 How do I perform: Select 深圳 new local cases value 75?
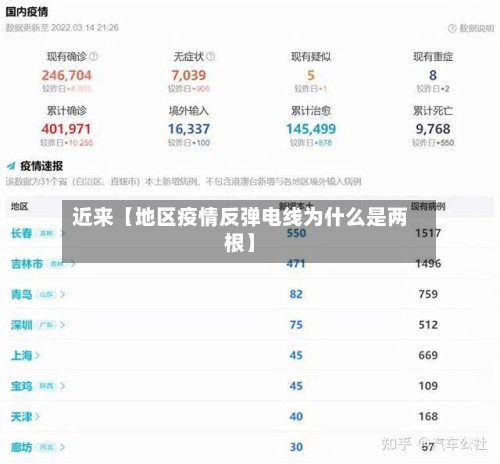point(296,325)
